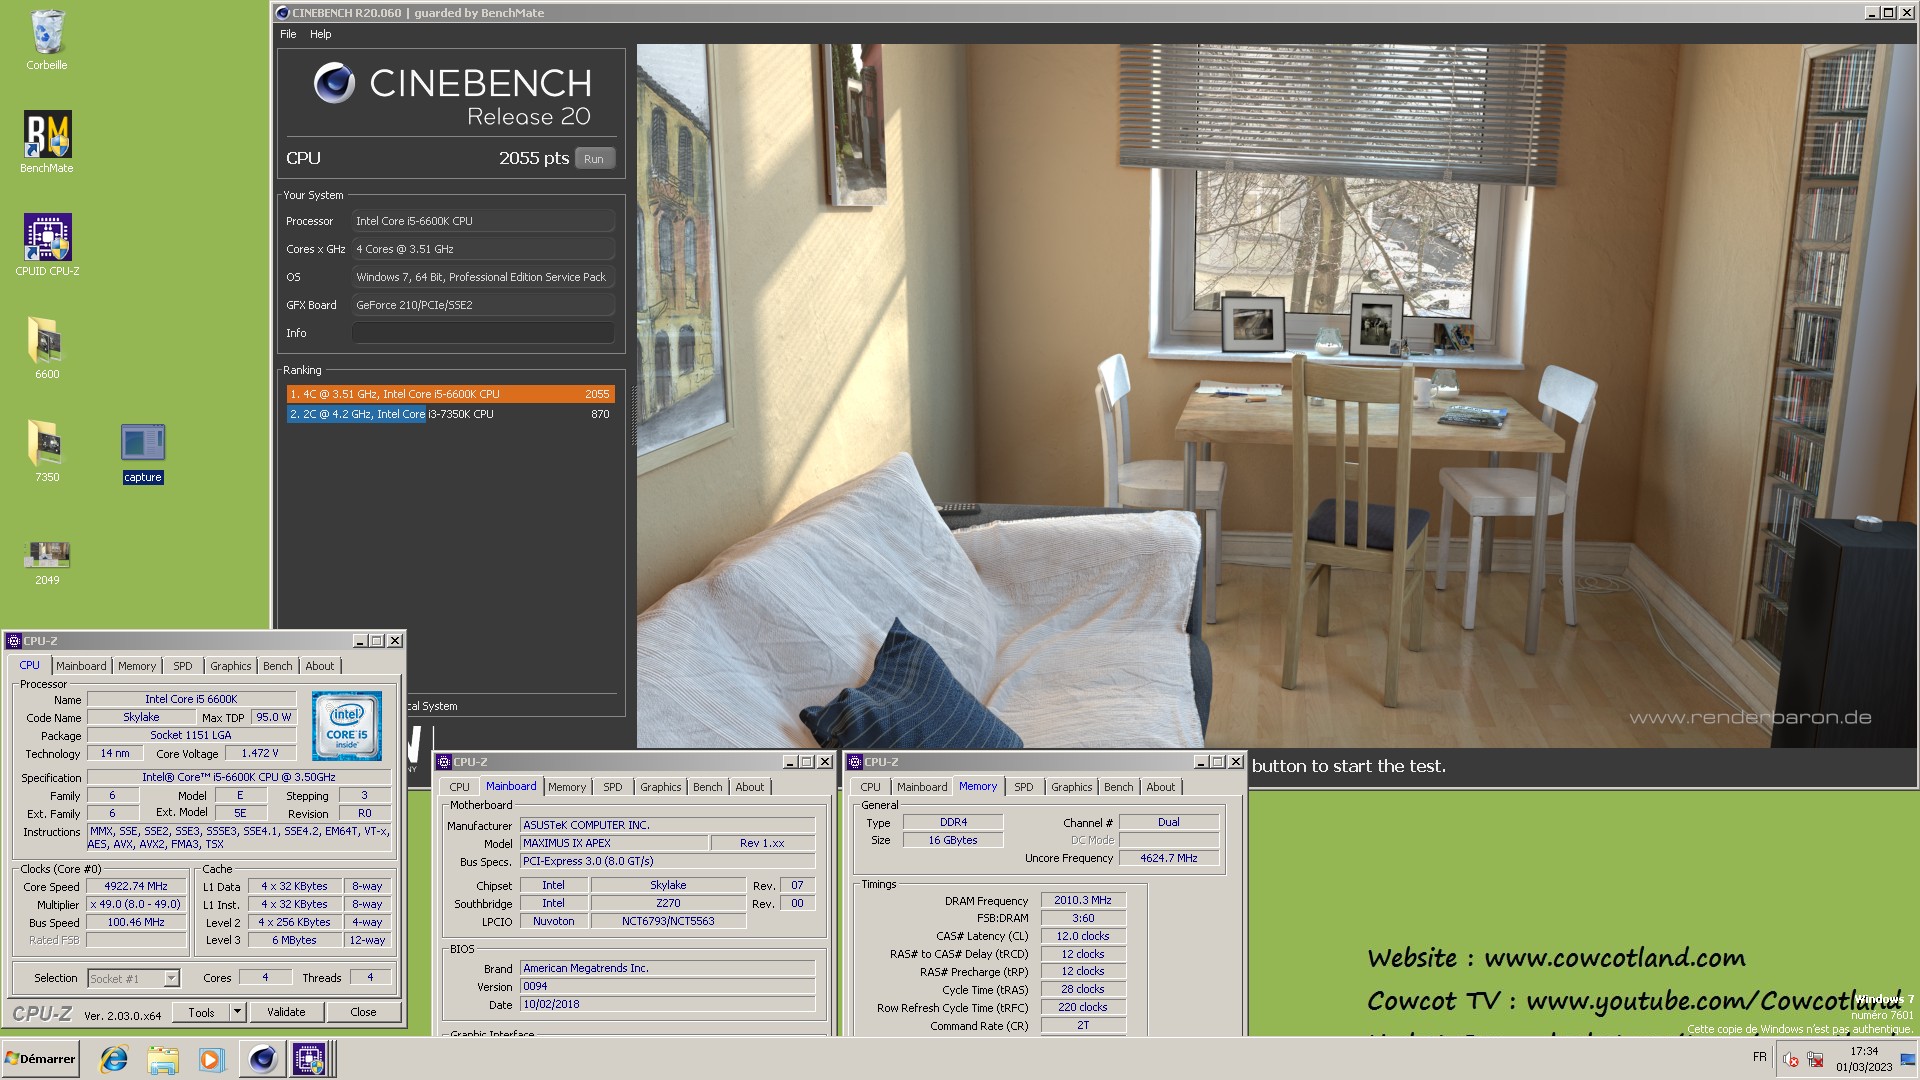
Task: Select ranking entry for i5-6600K scoring 2055
Action: [x=450, y=394]
